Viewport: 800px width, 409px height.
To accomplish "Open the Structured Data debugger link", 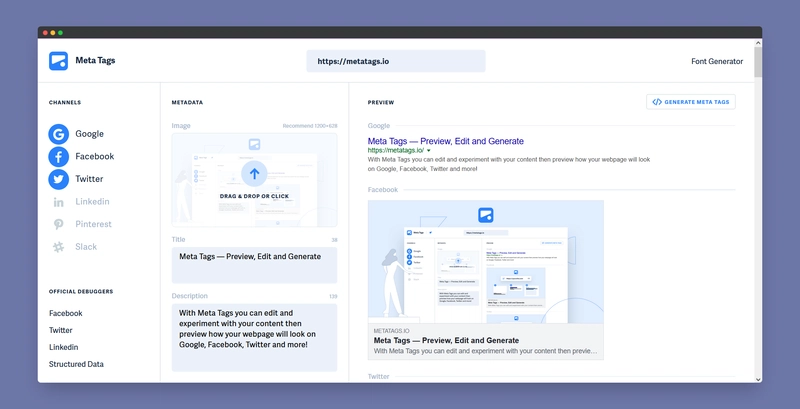I will tap(76, 364).
